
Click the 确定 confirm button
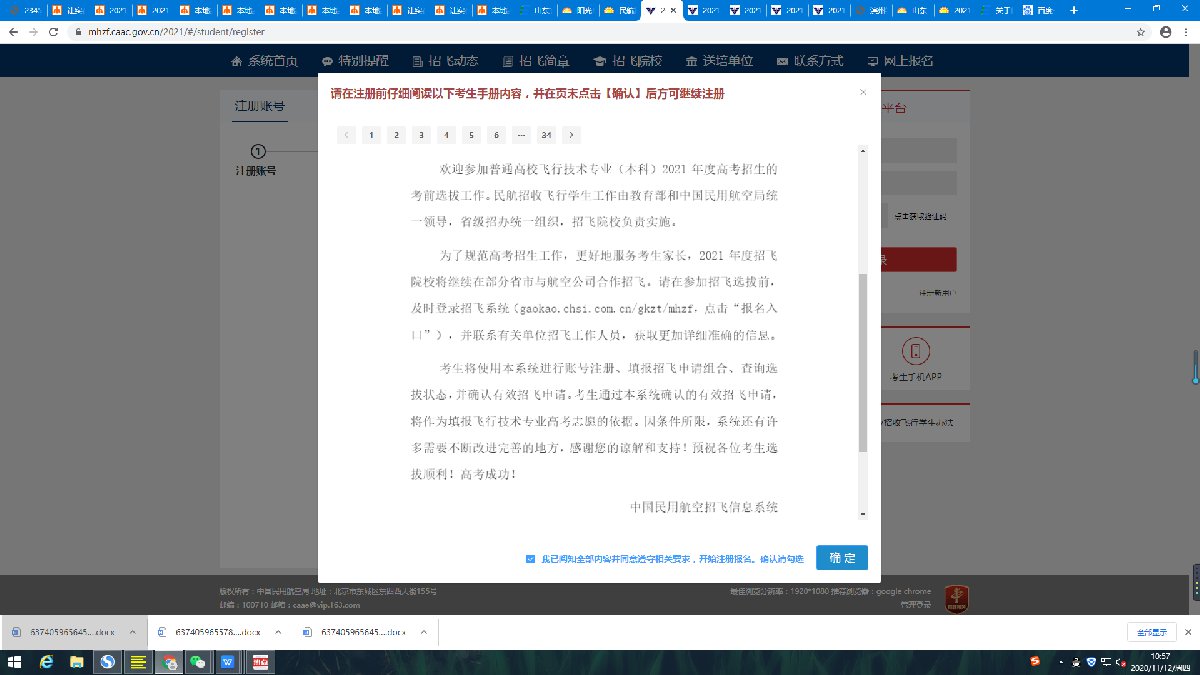(x=841, y=558)
